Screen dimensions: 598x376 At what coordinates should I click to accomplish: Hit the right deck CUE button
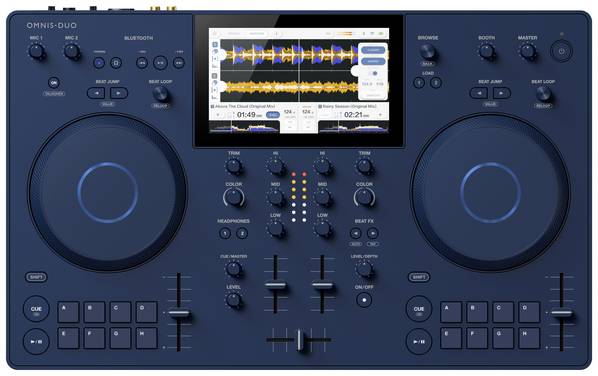coord(419,309)
